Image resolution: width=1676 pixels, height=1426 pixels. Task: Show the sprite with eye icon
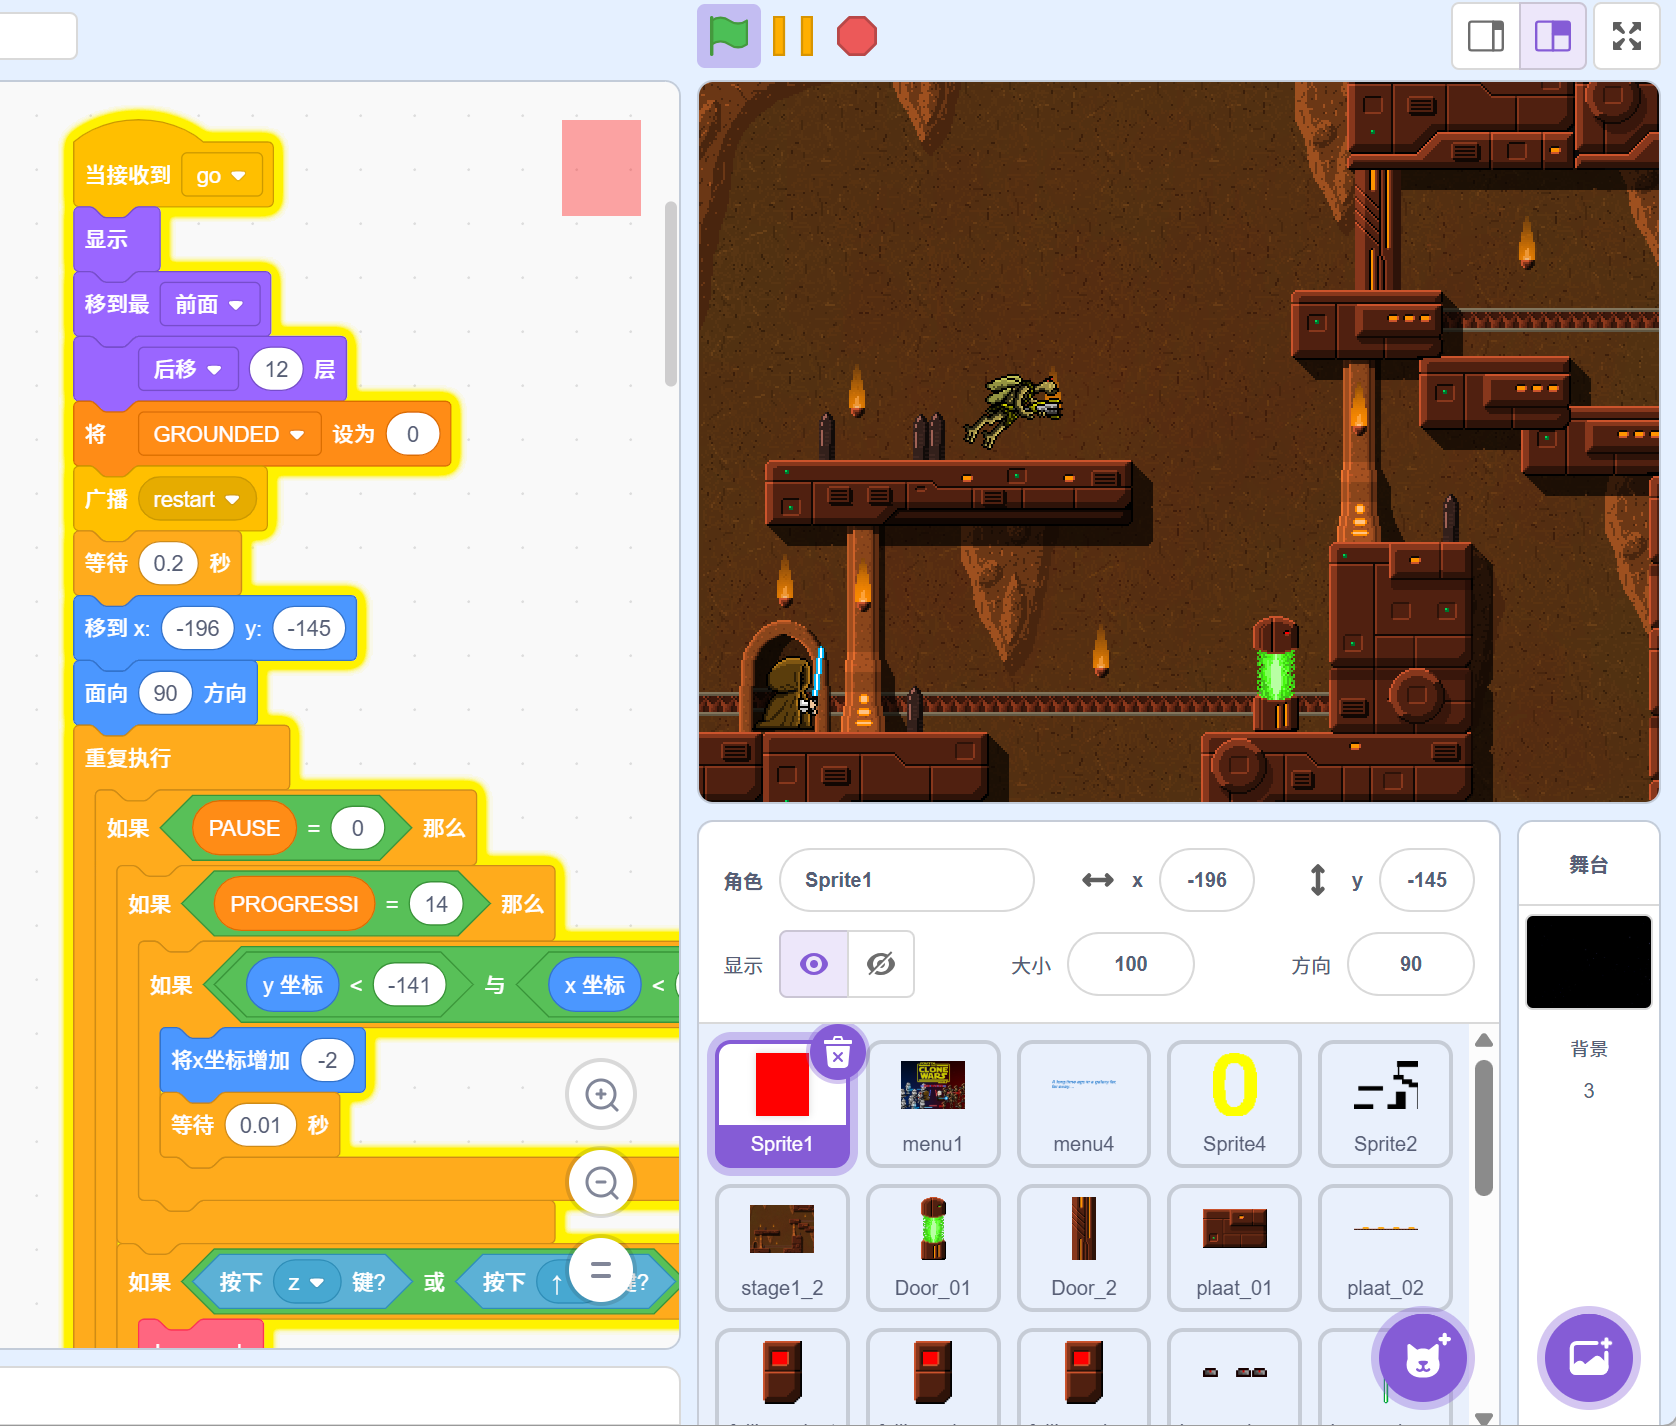tap(814, 964)
